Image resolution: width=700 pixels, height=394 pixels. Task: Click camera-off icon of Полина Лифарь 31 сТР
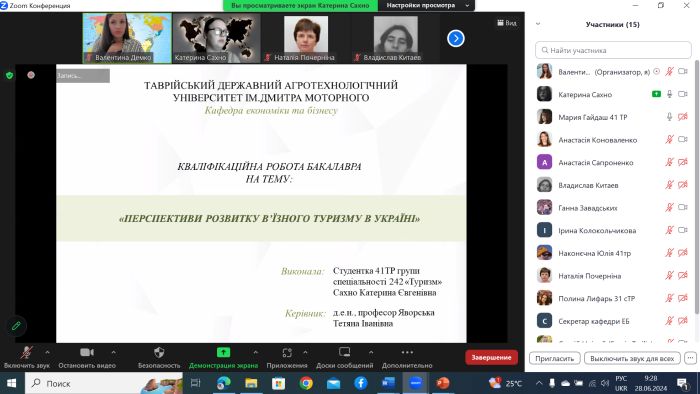(683, 298)
